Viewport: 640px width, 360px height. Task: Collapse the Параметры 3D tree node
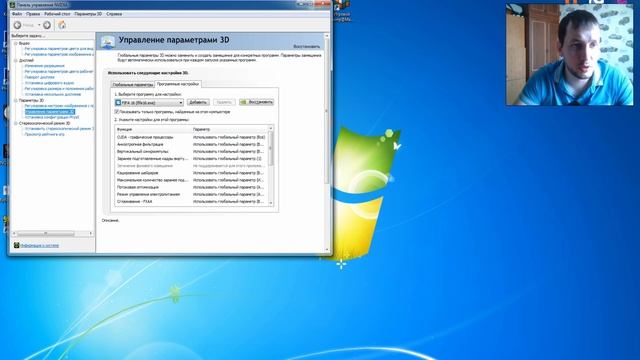16,100
